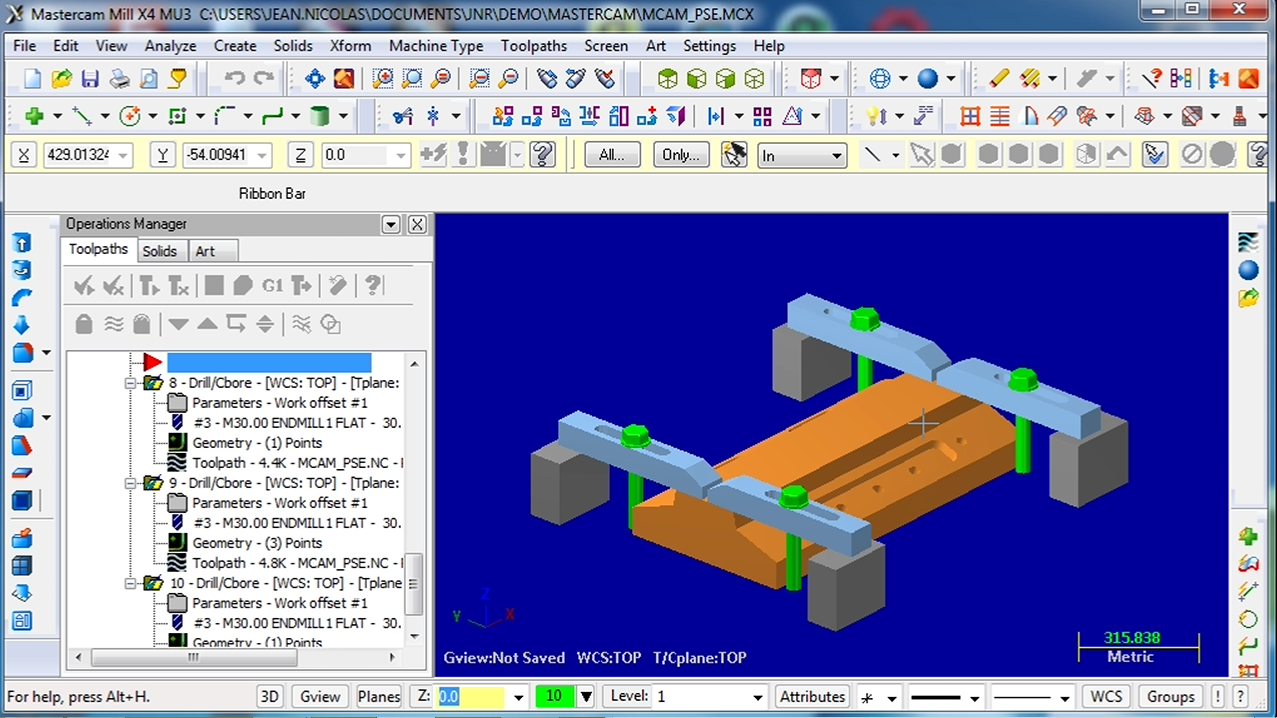Toggle the Y coordinate lock button
Viewport: 1277px width, 718px height.
[x=162, y=155]
